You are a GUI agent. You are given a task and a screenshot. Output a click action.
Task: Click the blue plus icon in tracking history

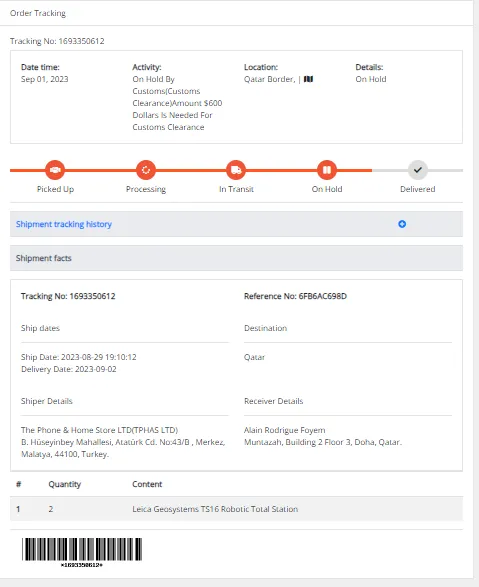[x=402, y=224]
